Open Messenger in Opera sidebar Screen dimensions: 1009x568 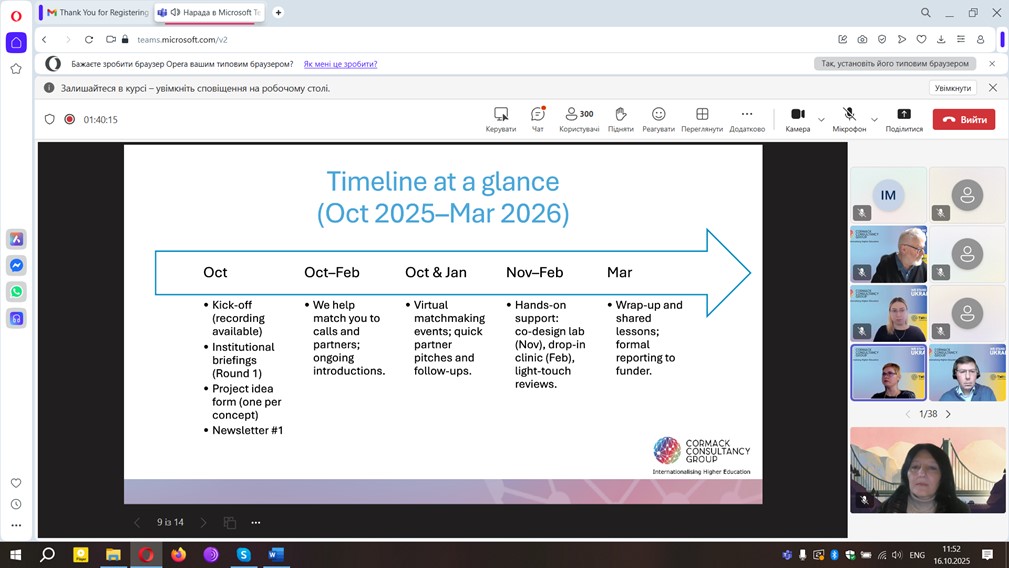[x=16, y=266]
